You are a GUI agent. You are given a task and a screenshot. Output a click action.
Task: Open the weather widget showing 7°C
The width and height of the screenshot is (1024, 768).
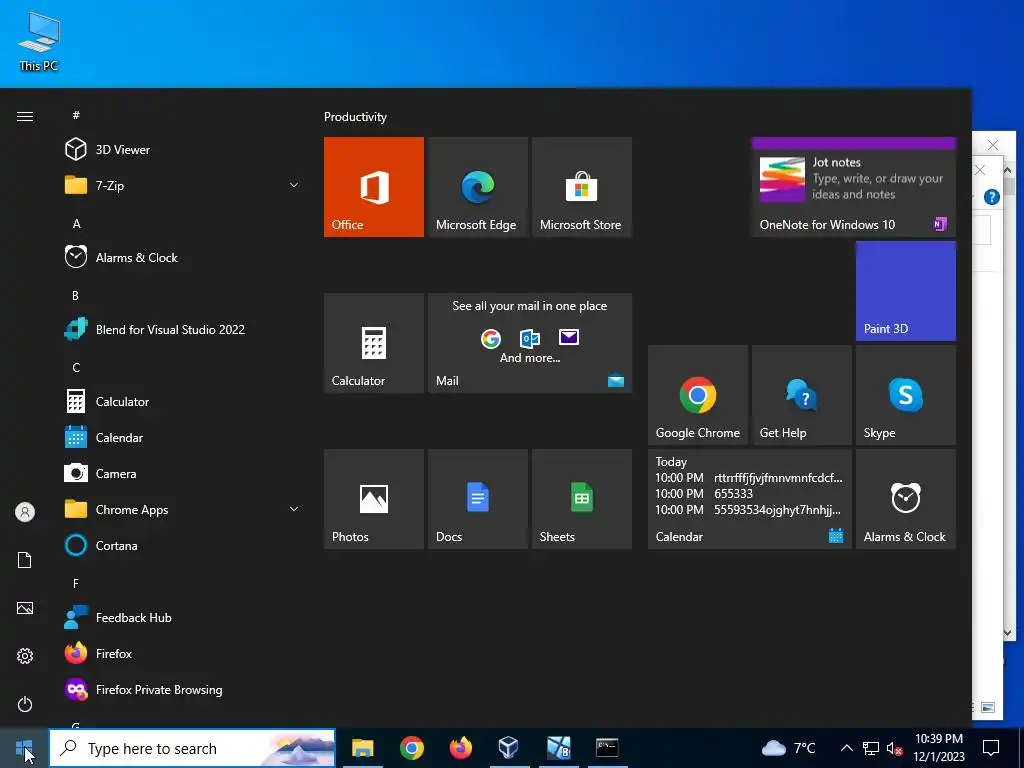(789, 748)
